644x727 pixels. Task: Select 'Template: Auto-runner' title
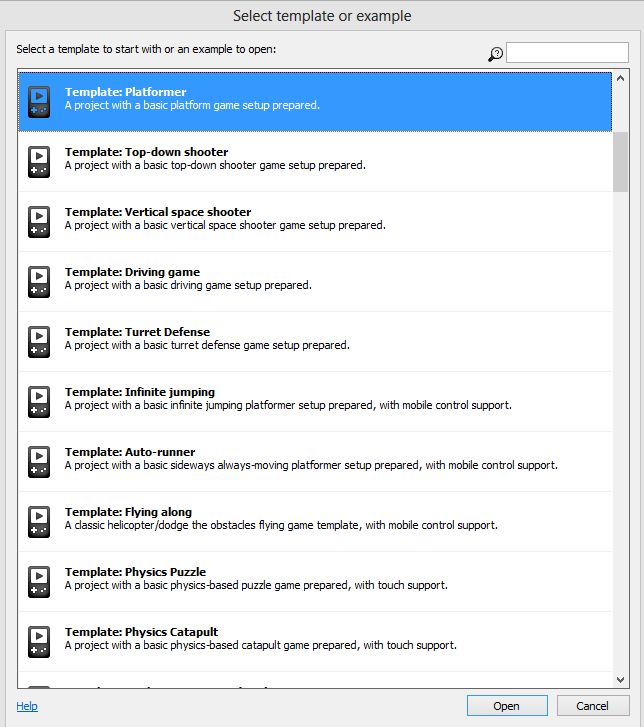pyautogui.click(x=130, y=452)
